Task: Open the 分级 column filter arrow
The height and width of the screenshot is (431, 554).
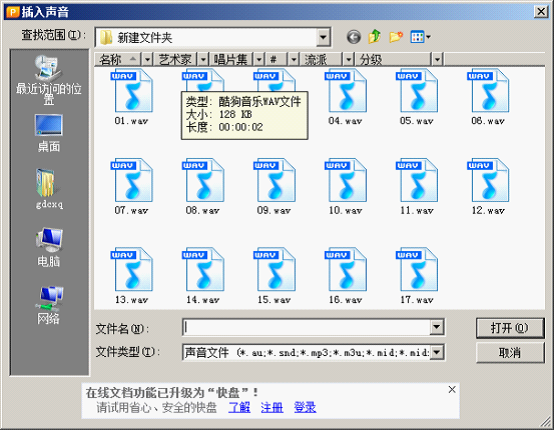Action: point(437,59)
